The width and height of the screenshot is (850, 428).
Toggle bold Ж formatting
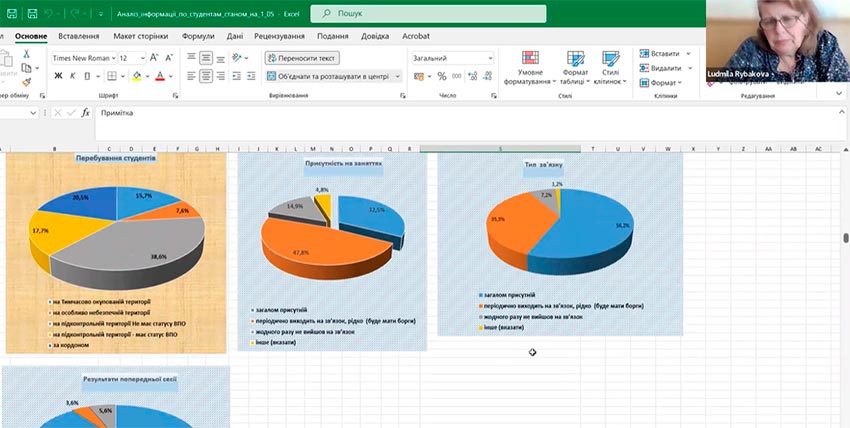[x=58, y=76]
